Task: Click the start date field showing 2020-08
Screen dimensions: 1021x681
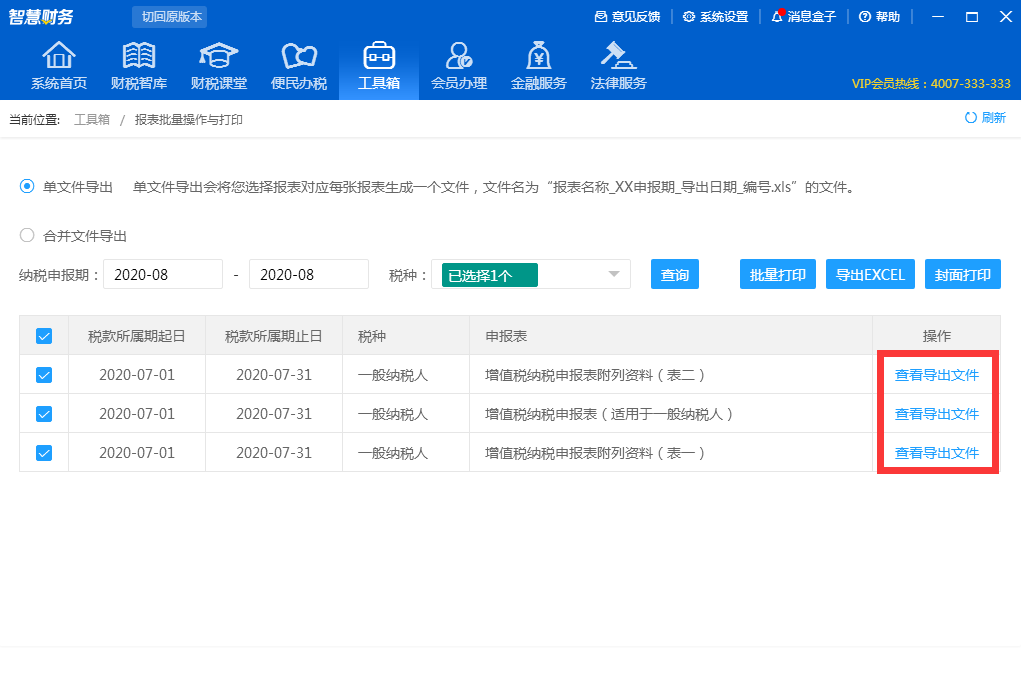Action: (162, 273)
